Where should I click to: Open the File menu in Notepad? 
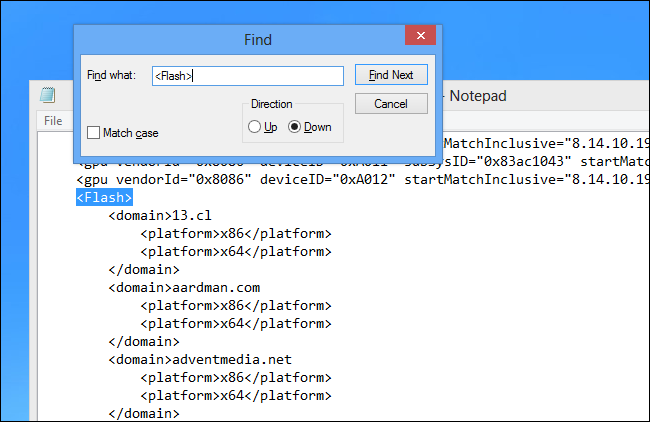pyautogui.click(x=53, y=121)
